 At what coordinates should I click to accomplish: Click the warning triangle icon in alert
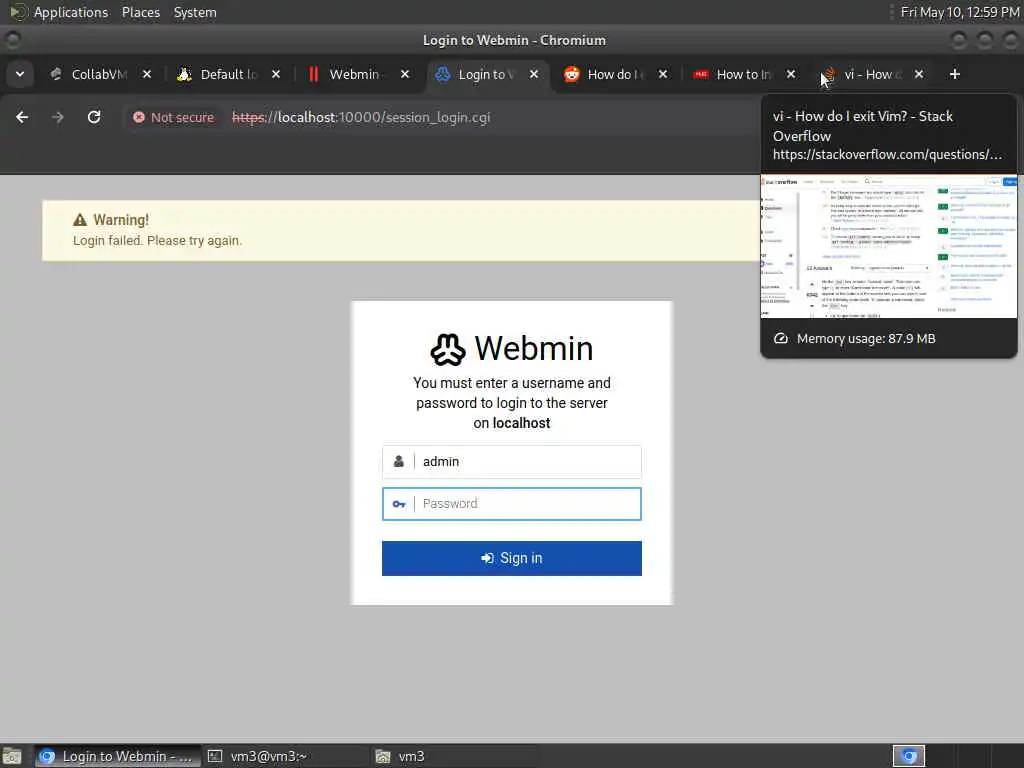[x=80, y=220]
